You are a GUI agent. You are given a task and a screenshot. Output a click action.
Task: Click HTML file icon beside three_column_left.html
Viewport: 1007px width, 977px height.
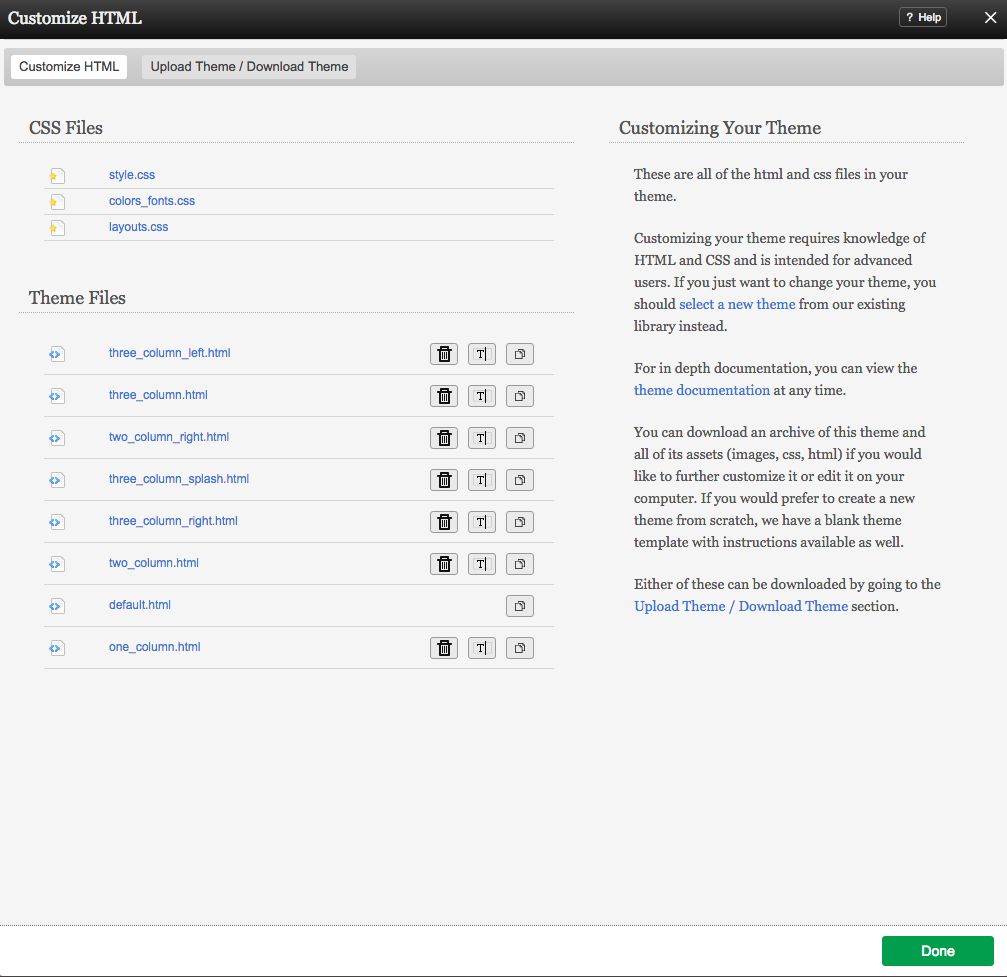coord(57,354)
